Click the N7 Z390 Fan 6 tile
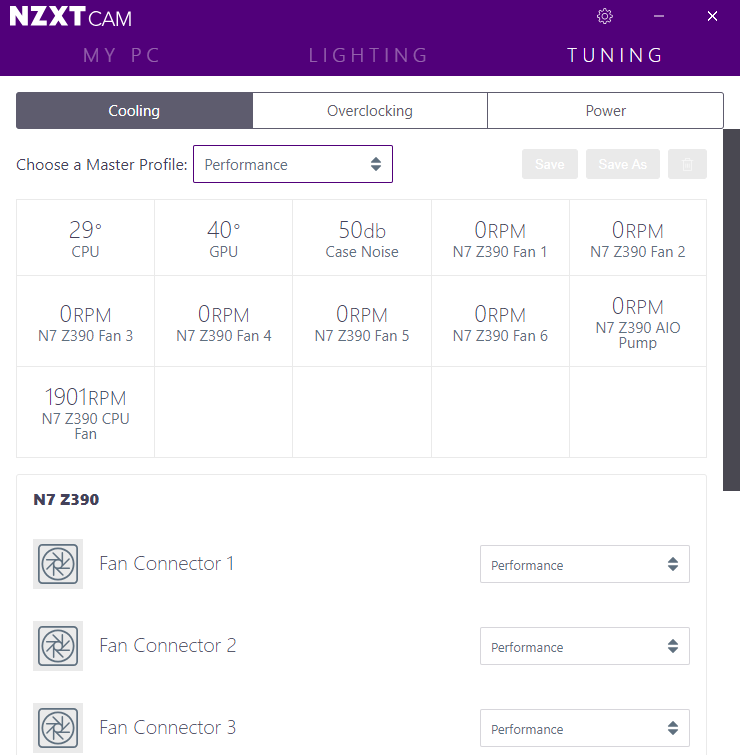Screen dimensions: 740x755 (500, 321)
